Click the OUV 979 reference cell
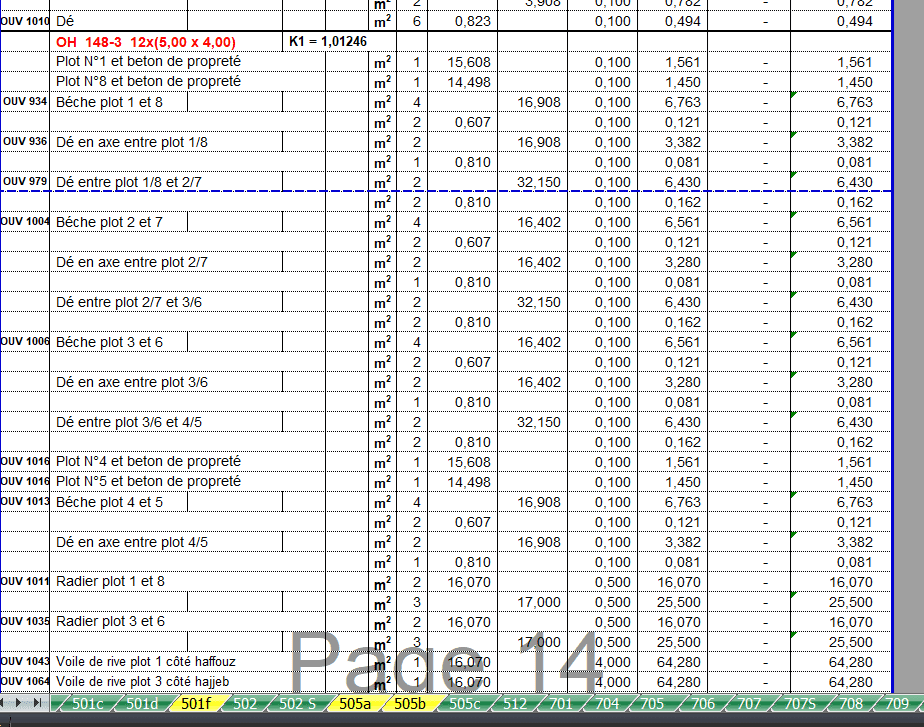 (x=25, y=181)
